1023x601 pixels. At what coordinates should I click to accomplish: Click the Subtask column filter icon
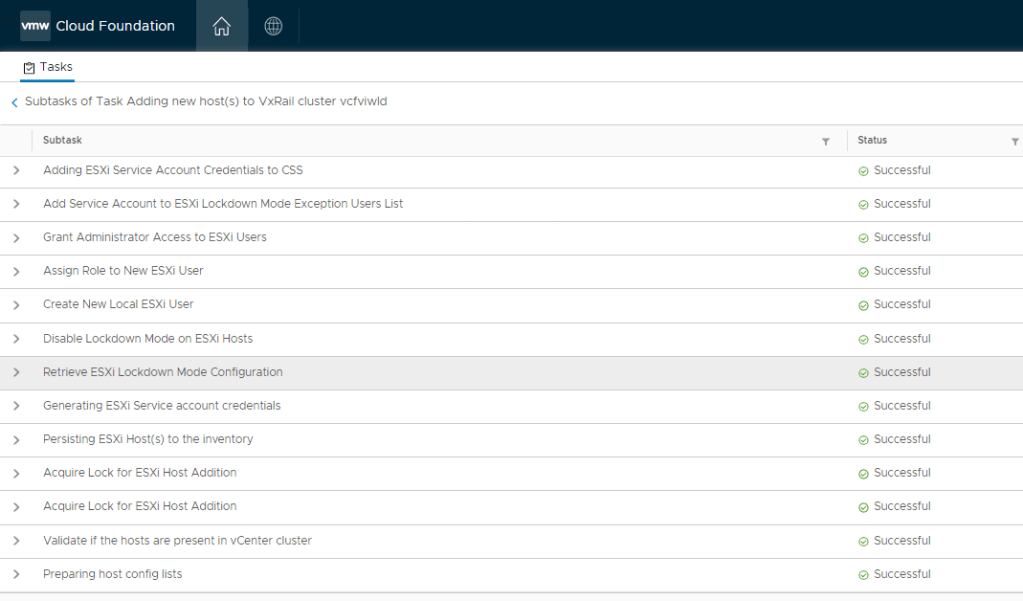(825, 142)
